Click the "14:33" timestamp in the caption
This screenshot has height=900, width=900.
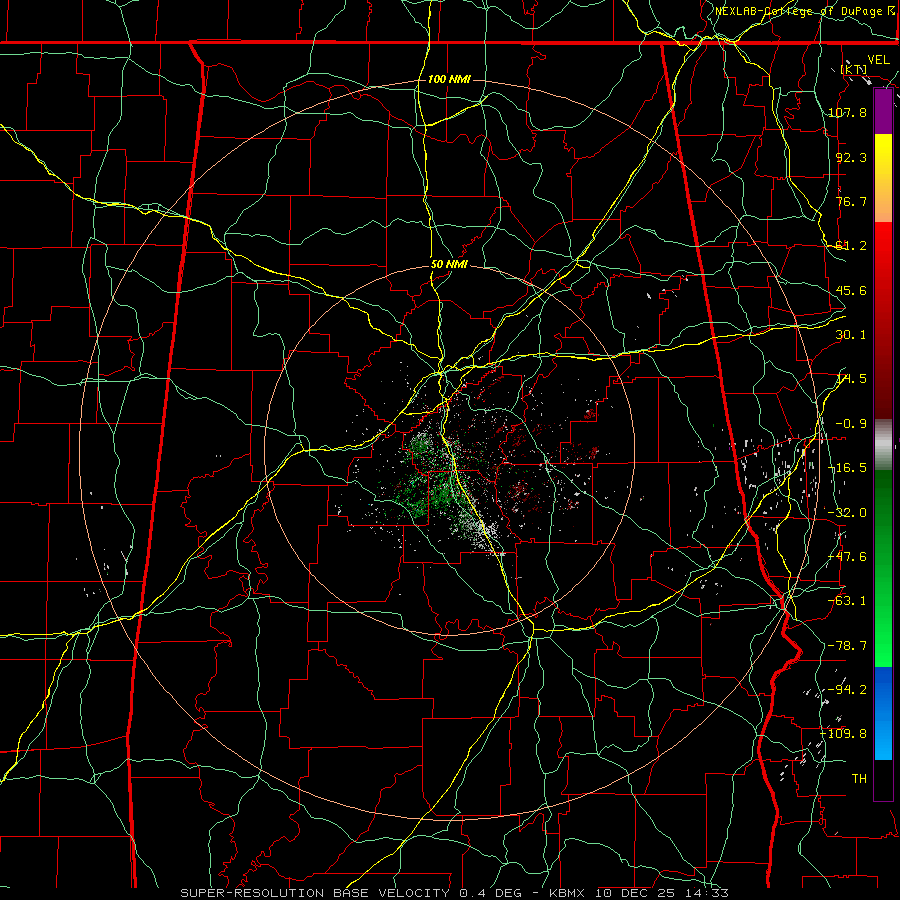pos(709,893)
